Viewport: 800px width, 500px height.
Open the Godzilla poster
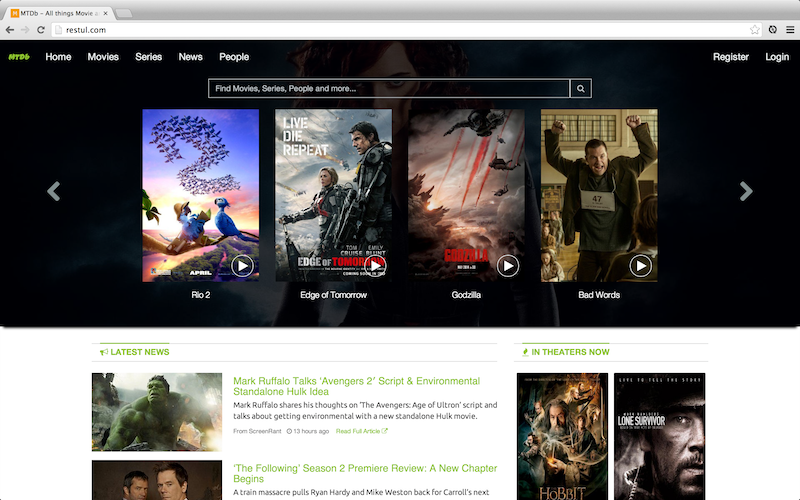[466, 195]
